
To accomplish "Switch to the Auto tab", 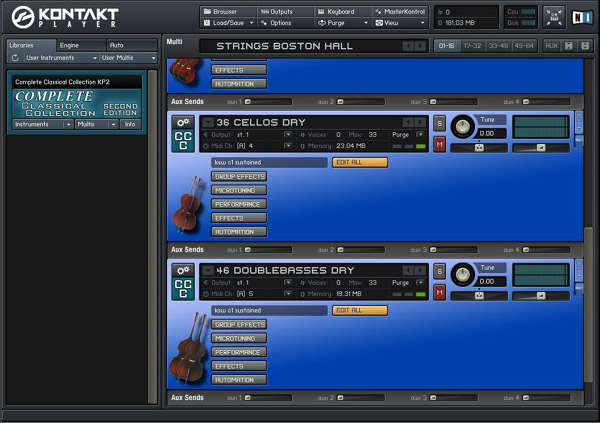I will (x=132, y=45).
